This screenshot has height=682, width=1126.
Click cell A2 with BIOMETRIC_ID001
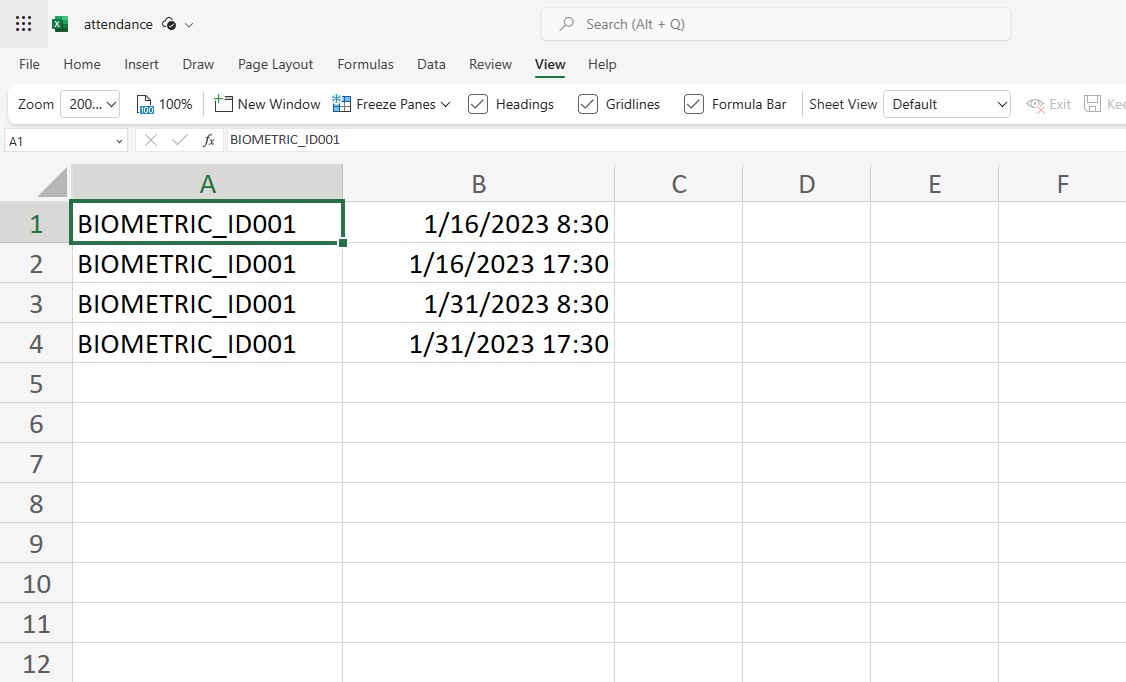(208, 263)
